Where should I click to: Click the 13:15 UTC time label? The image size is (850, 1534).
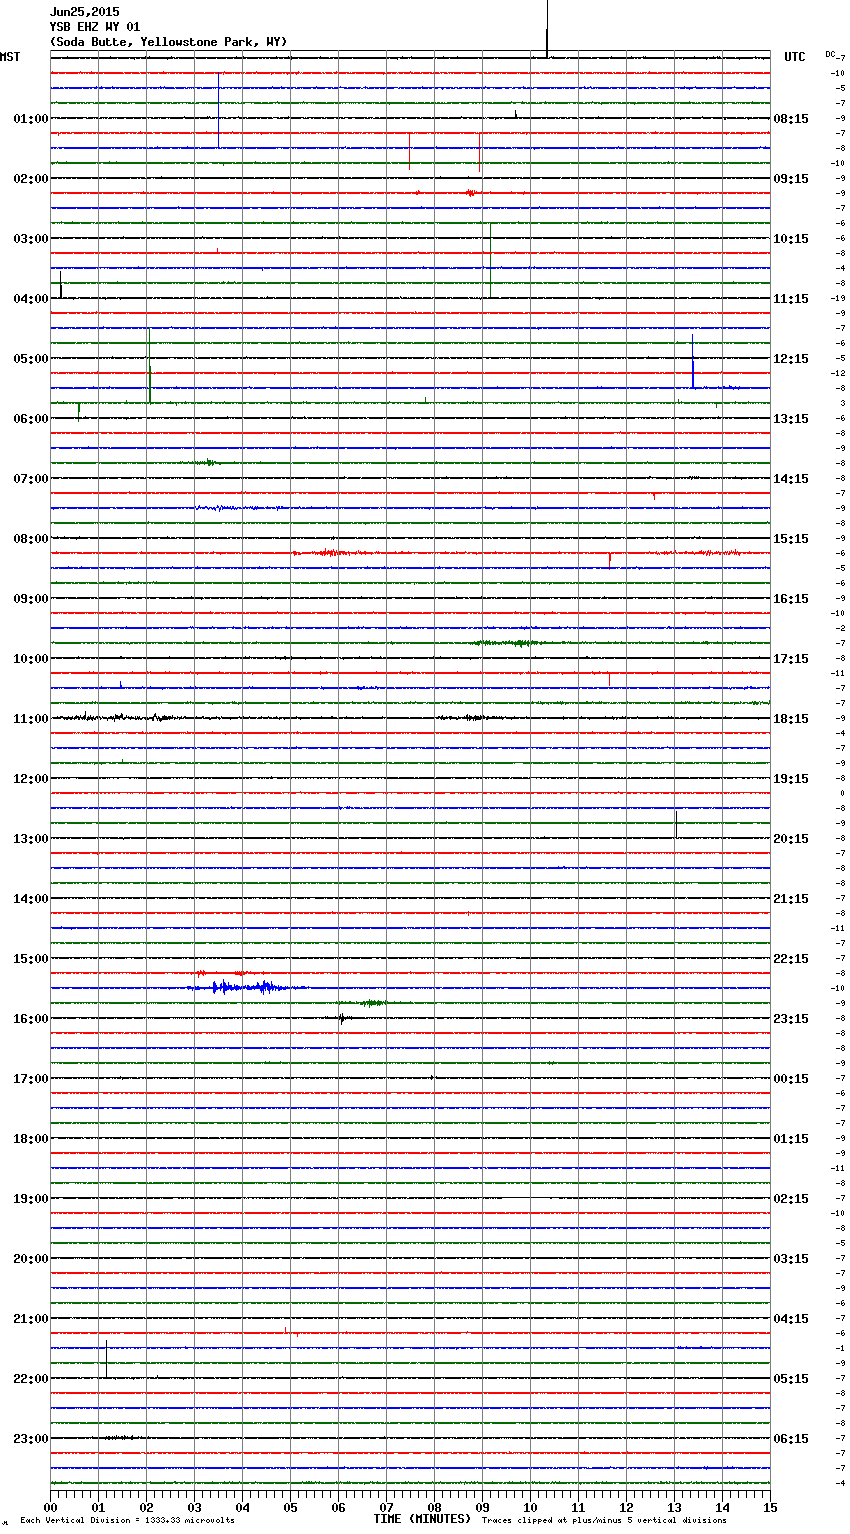791,419
